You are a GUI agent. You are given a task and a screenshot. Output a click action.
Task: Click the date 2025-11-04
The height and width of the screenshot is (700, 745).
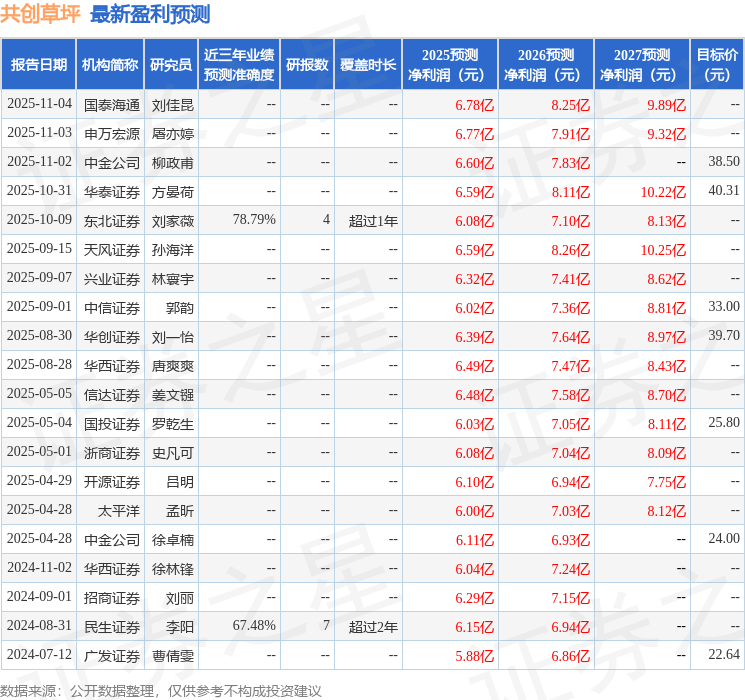(39, 104)
